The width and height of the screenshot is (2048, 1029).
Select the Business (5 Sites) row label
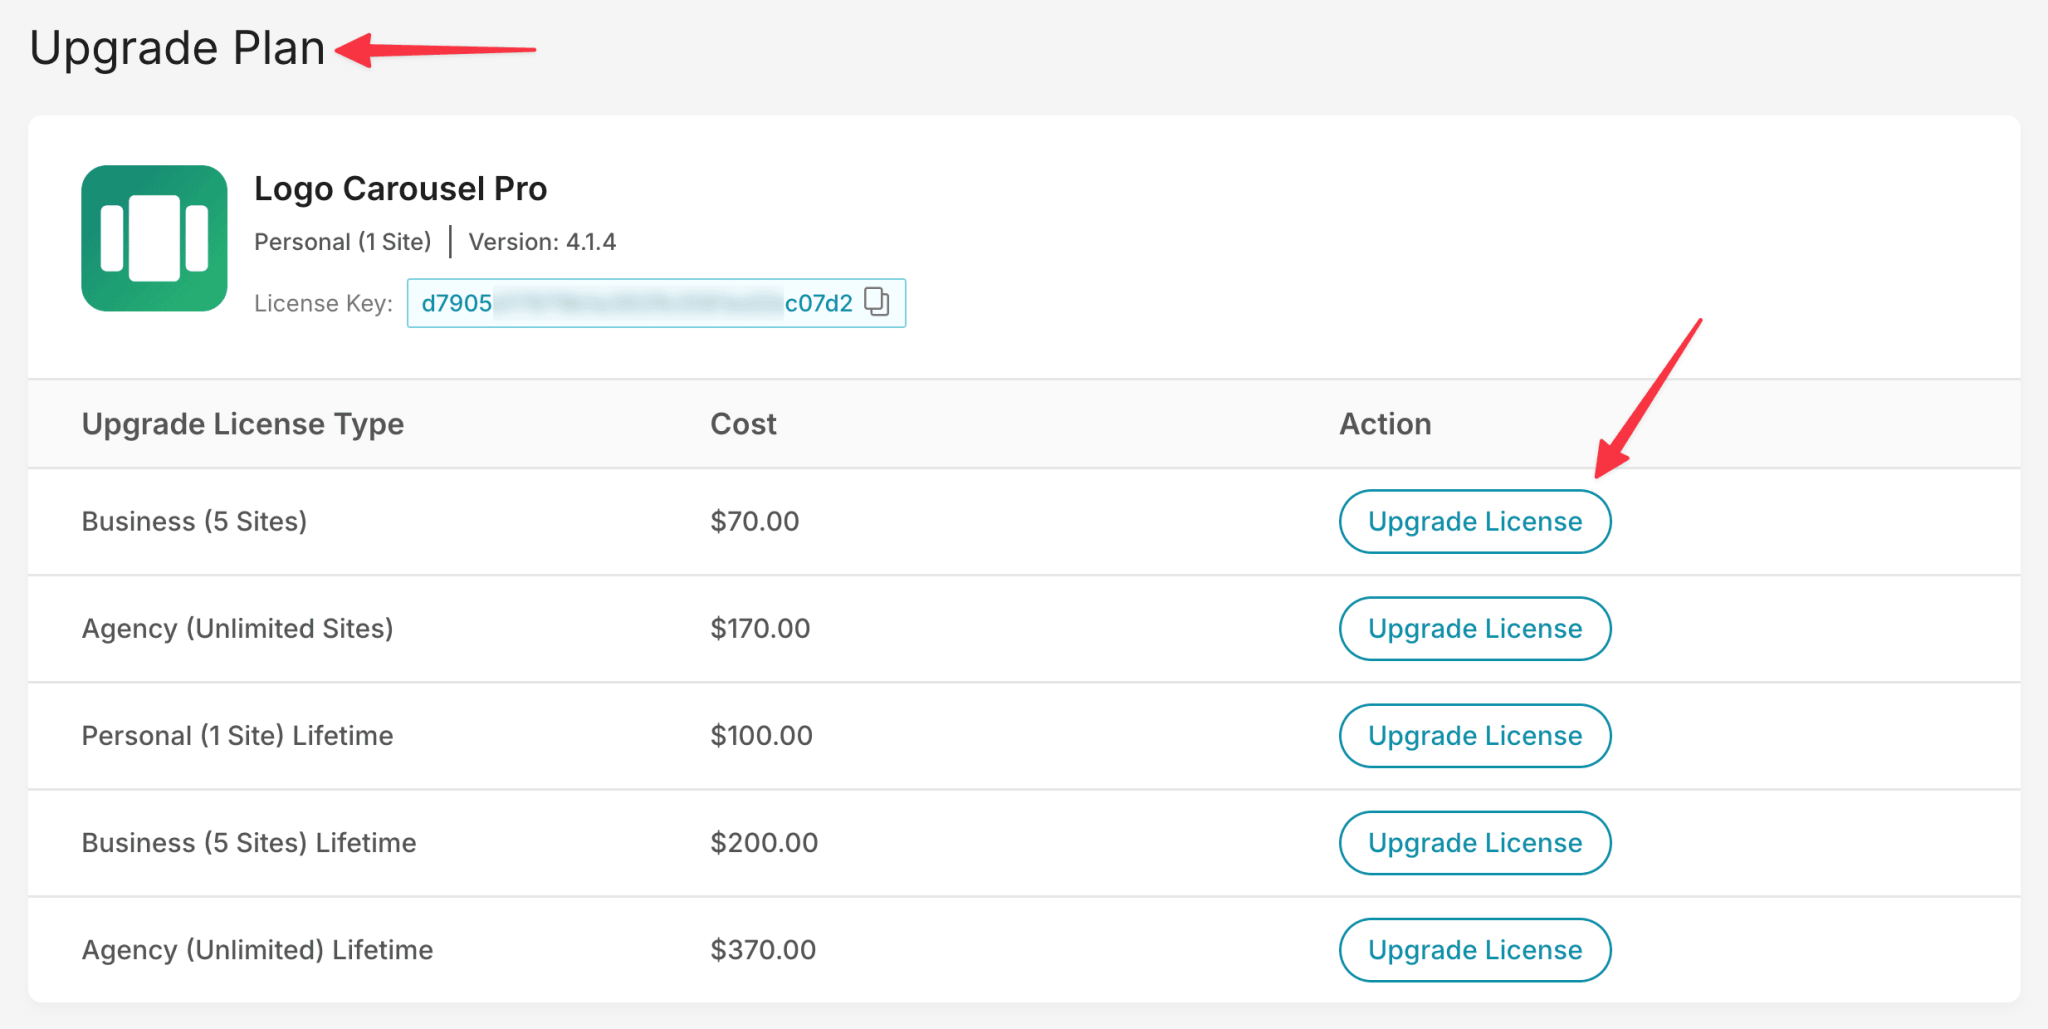click(x=194, y=521)
